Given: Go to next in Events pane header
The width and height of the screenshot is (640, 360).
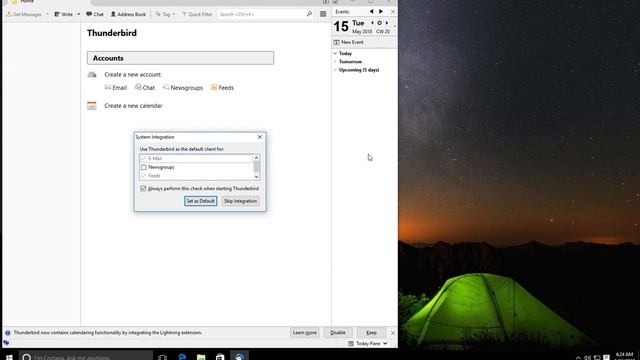Looking at the screenshot, I should (381, 11).
